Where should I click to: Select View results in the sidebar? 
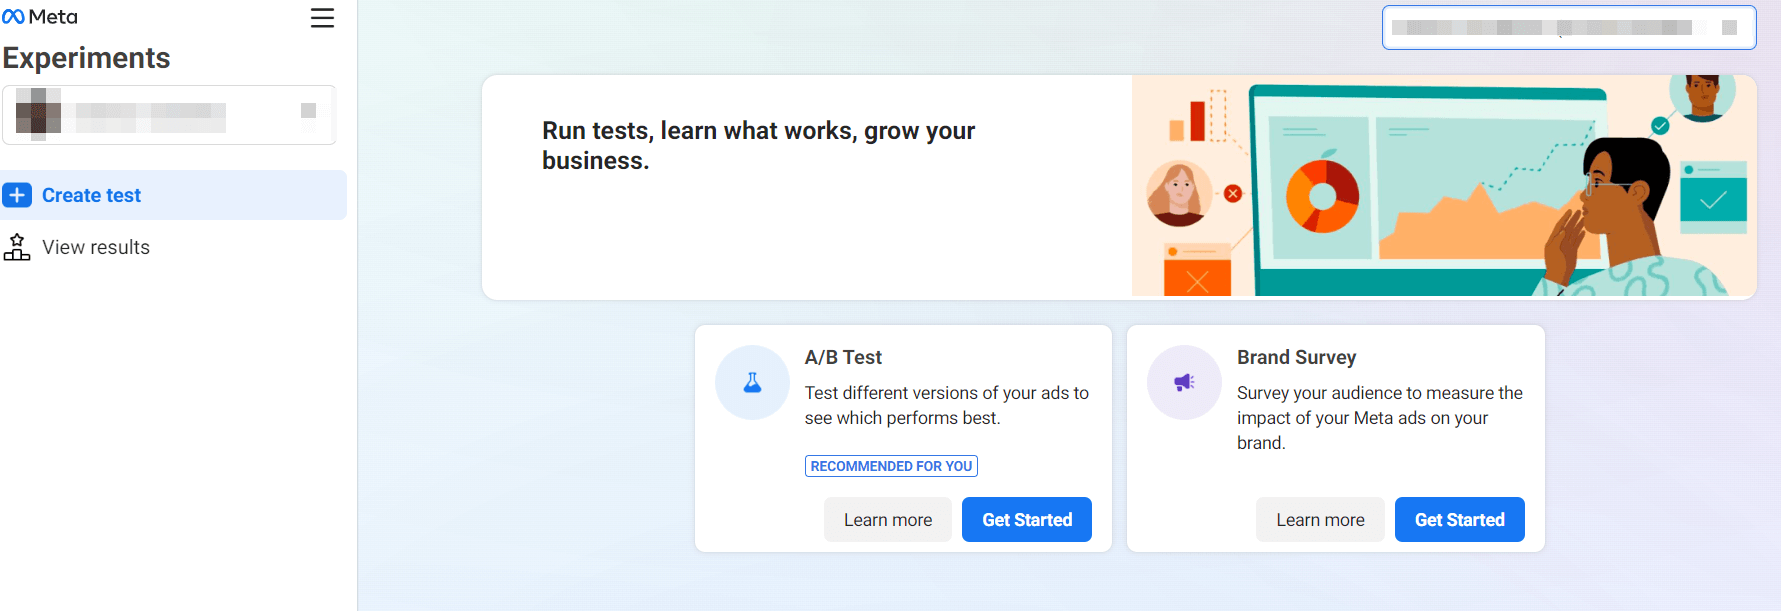coord(95,247)
